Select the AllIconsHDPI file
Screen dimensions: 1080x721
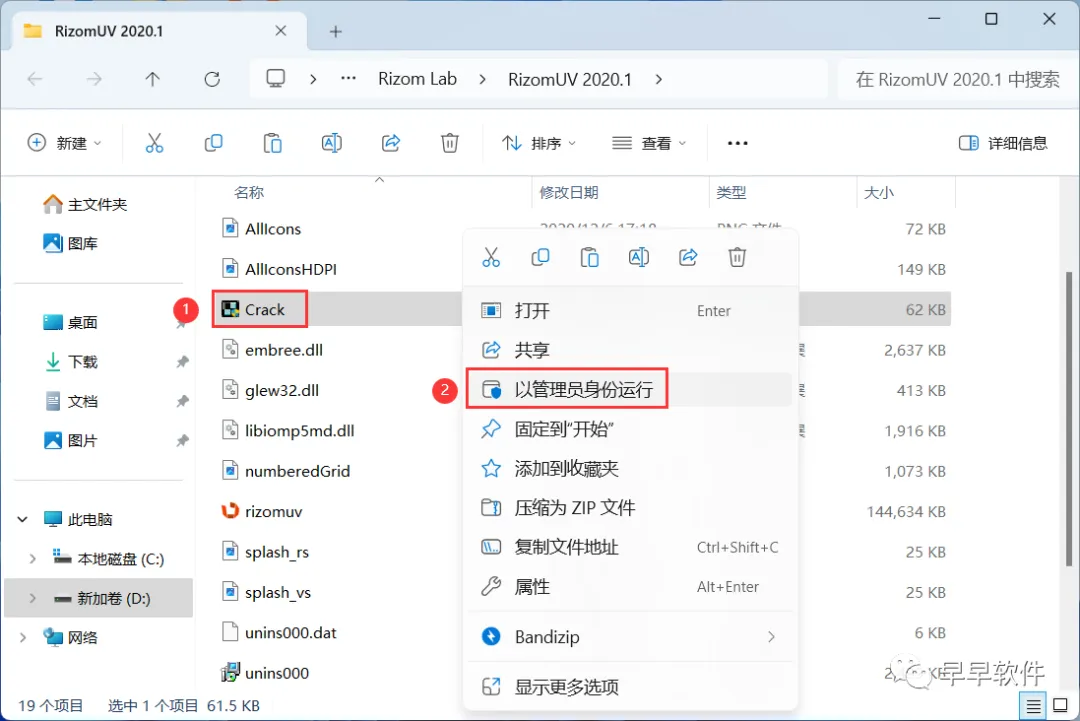pyautogui.click(x=279, y=269)
